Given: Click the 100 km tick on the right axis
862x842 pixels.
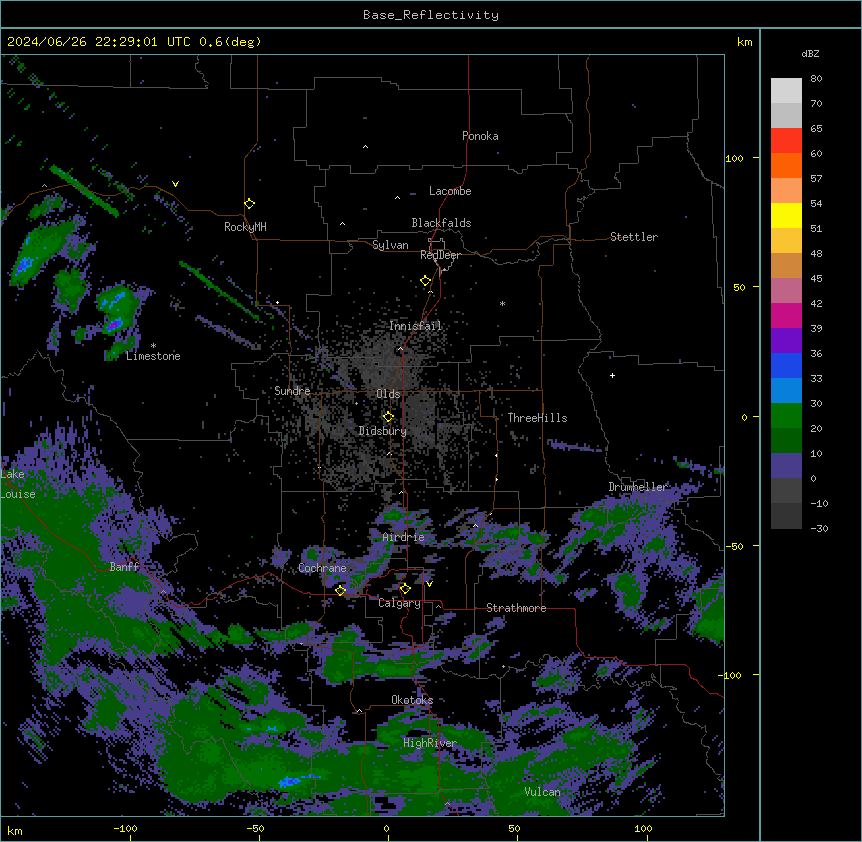Looking at the screenshot, I should (x=734, y=158).
